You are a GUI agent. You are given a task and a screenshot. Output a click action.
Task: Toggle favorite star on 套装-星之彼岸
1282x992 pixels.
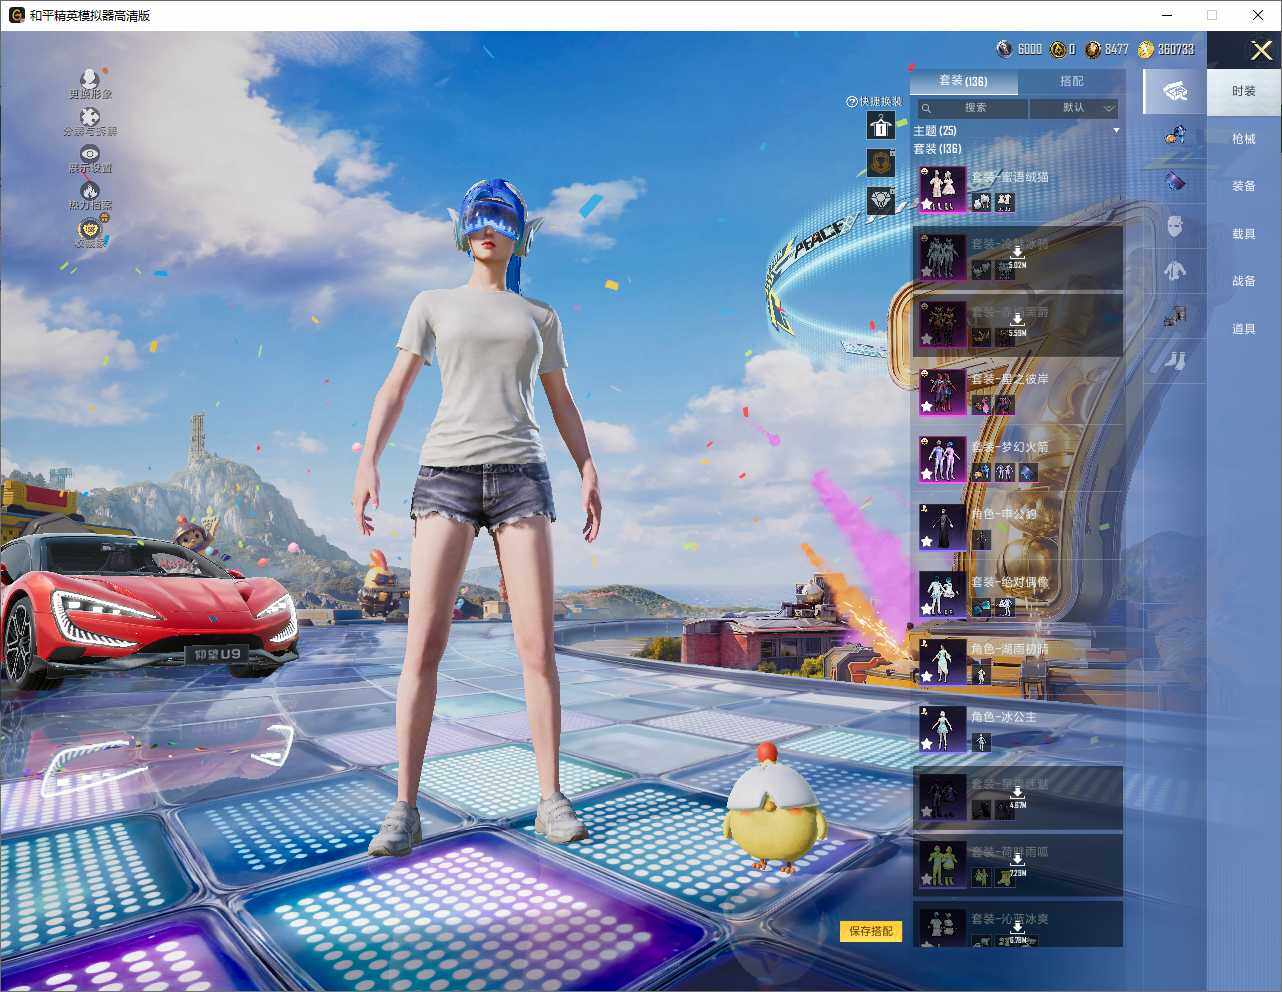(x=927, y=407)
